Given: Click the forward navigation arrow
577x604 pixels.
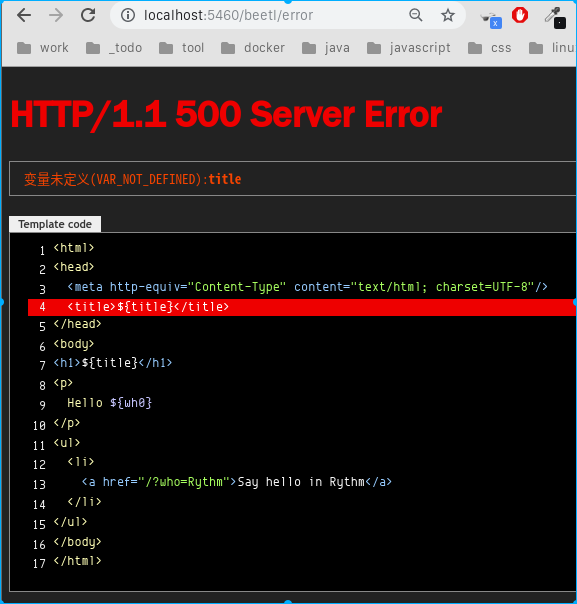Looking at the screenshot, I should pos(56,15).
